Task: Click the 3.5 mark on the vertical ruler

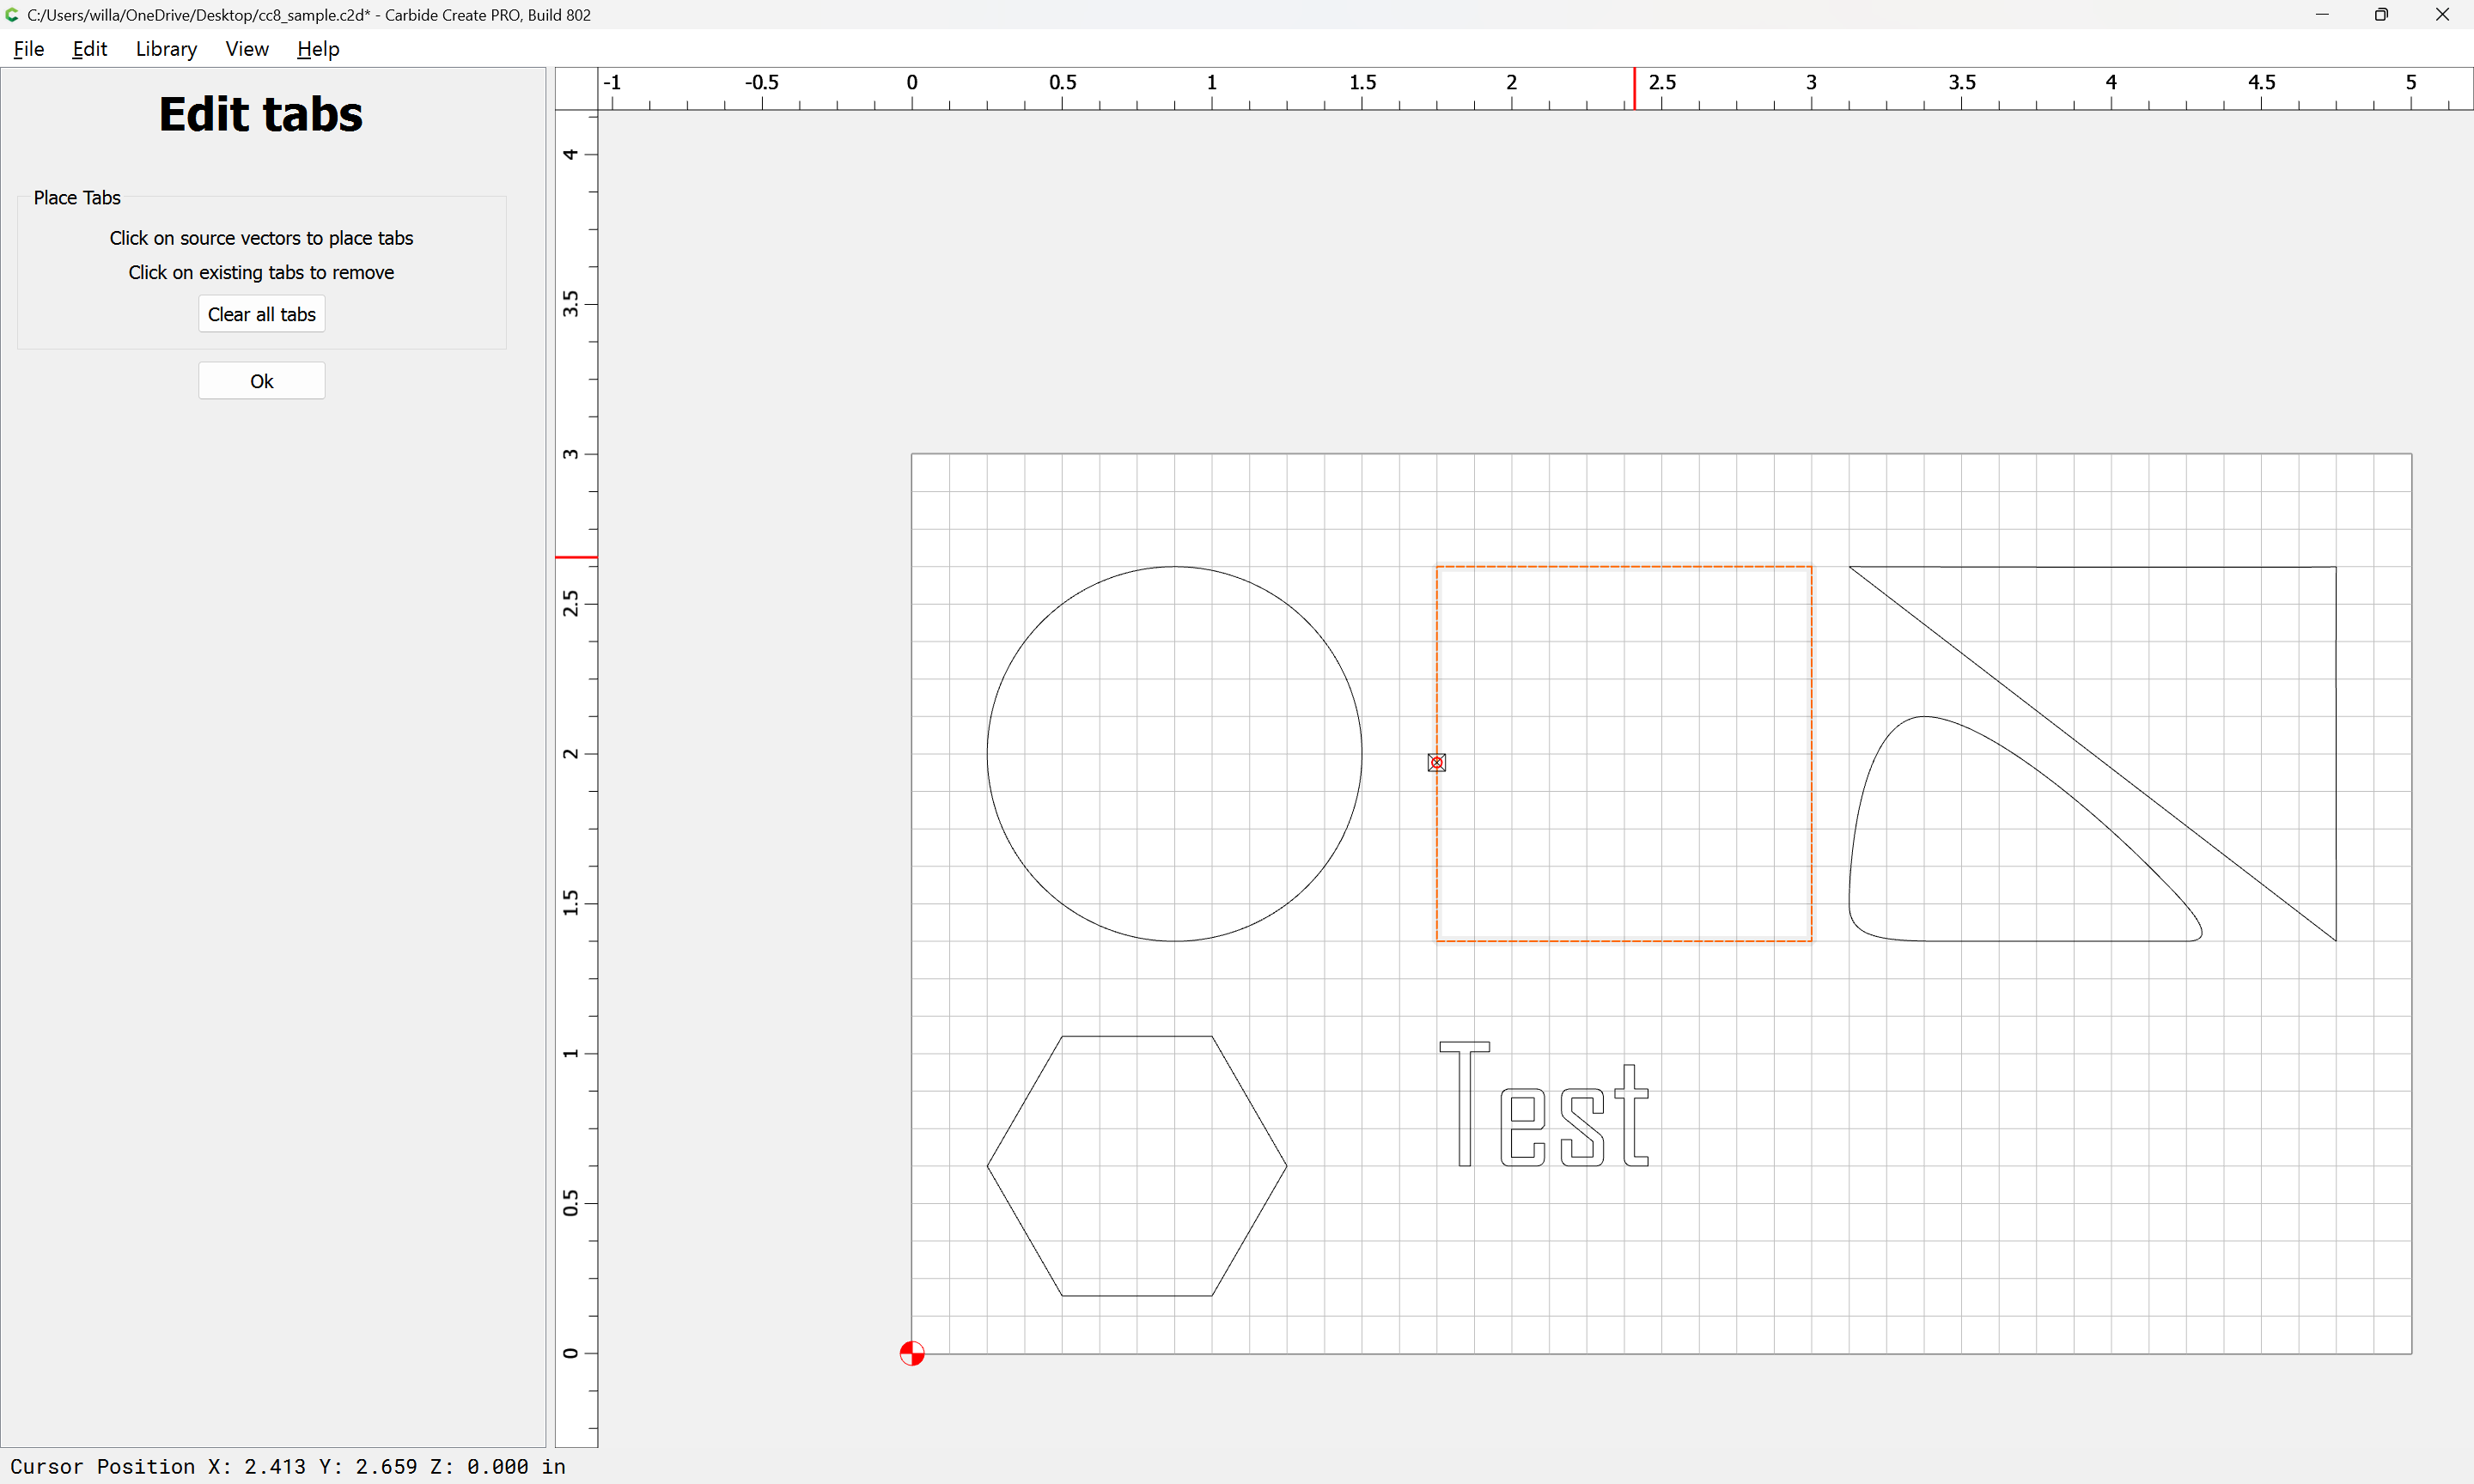Action: click(571, 304)
